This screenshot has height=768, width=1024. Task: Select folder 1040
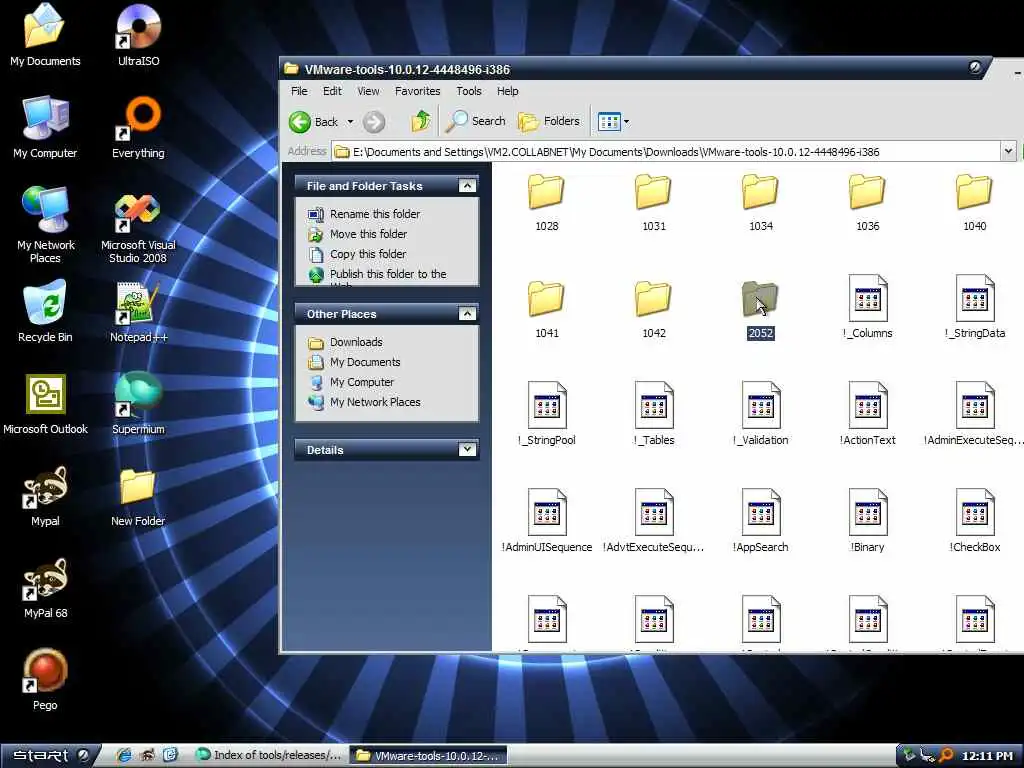pyautogui.click(x=974, y=201)
